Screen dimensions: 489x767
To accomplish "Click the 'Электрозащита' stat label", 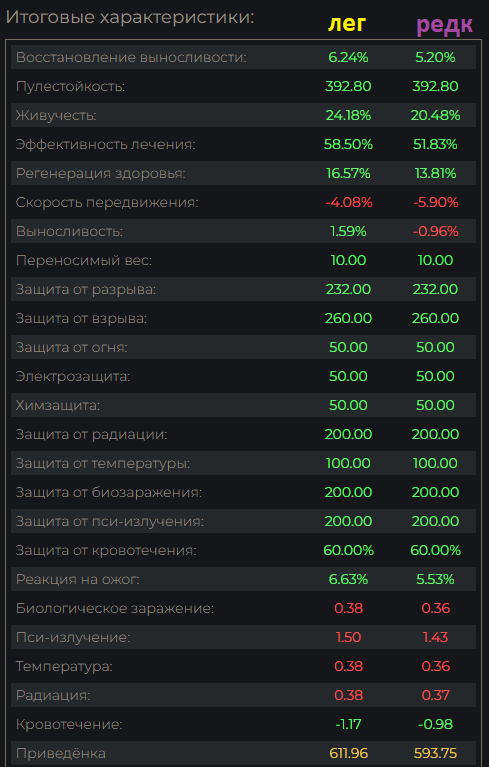I will 73,377.
